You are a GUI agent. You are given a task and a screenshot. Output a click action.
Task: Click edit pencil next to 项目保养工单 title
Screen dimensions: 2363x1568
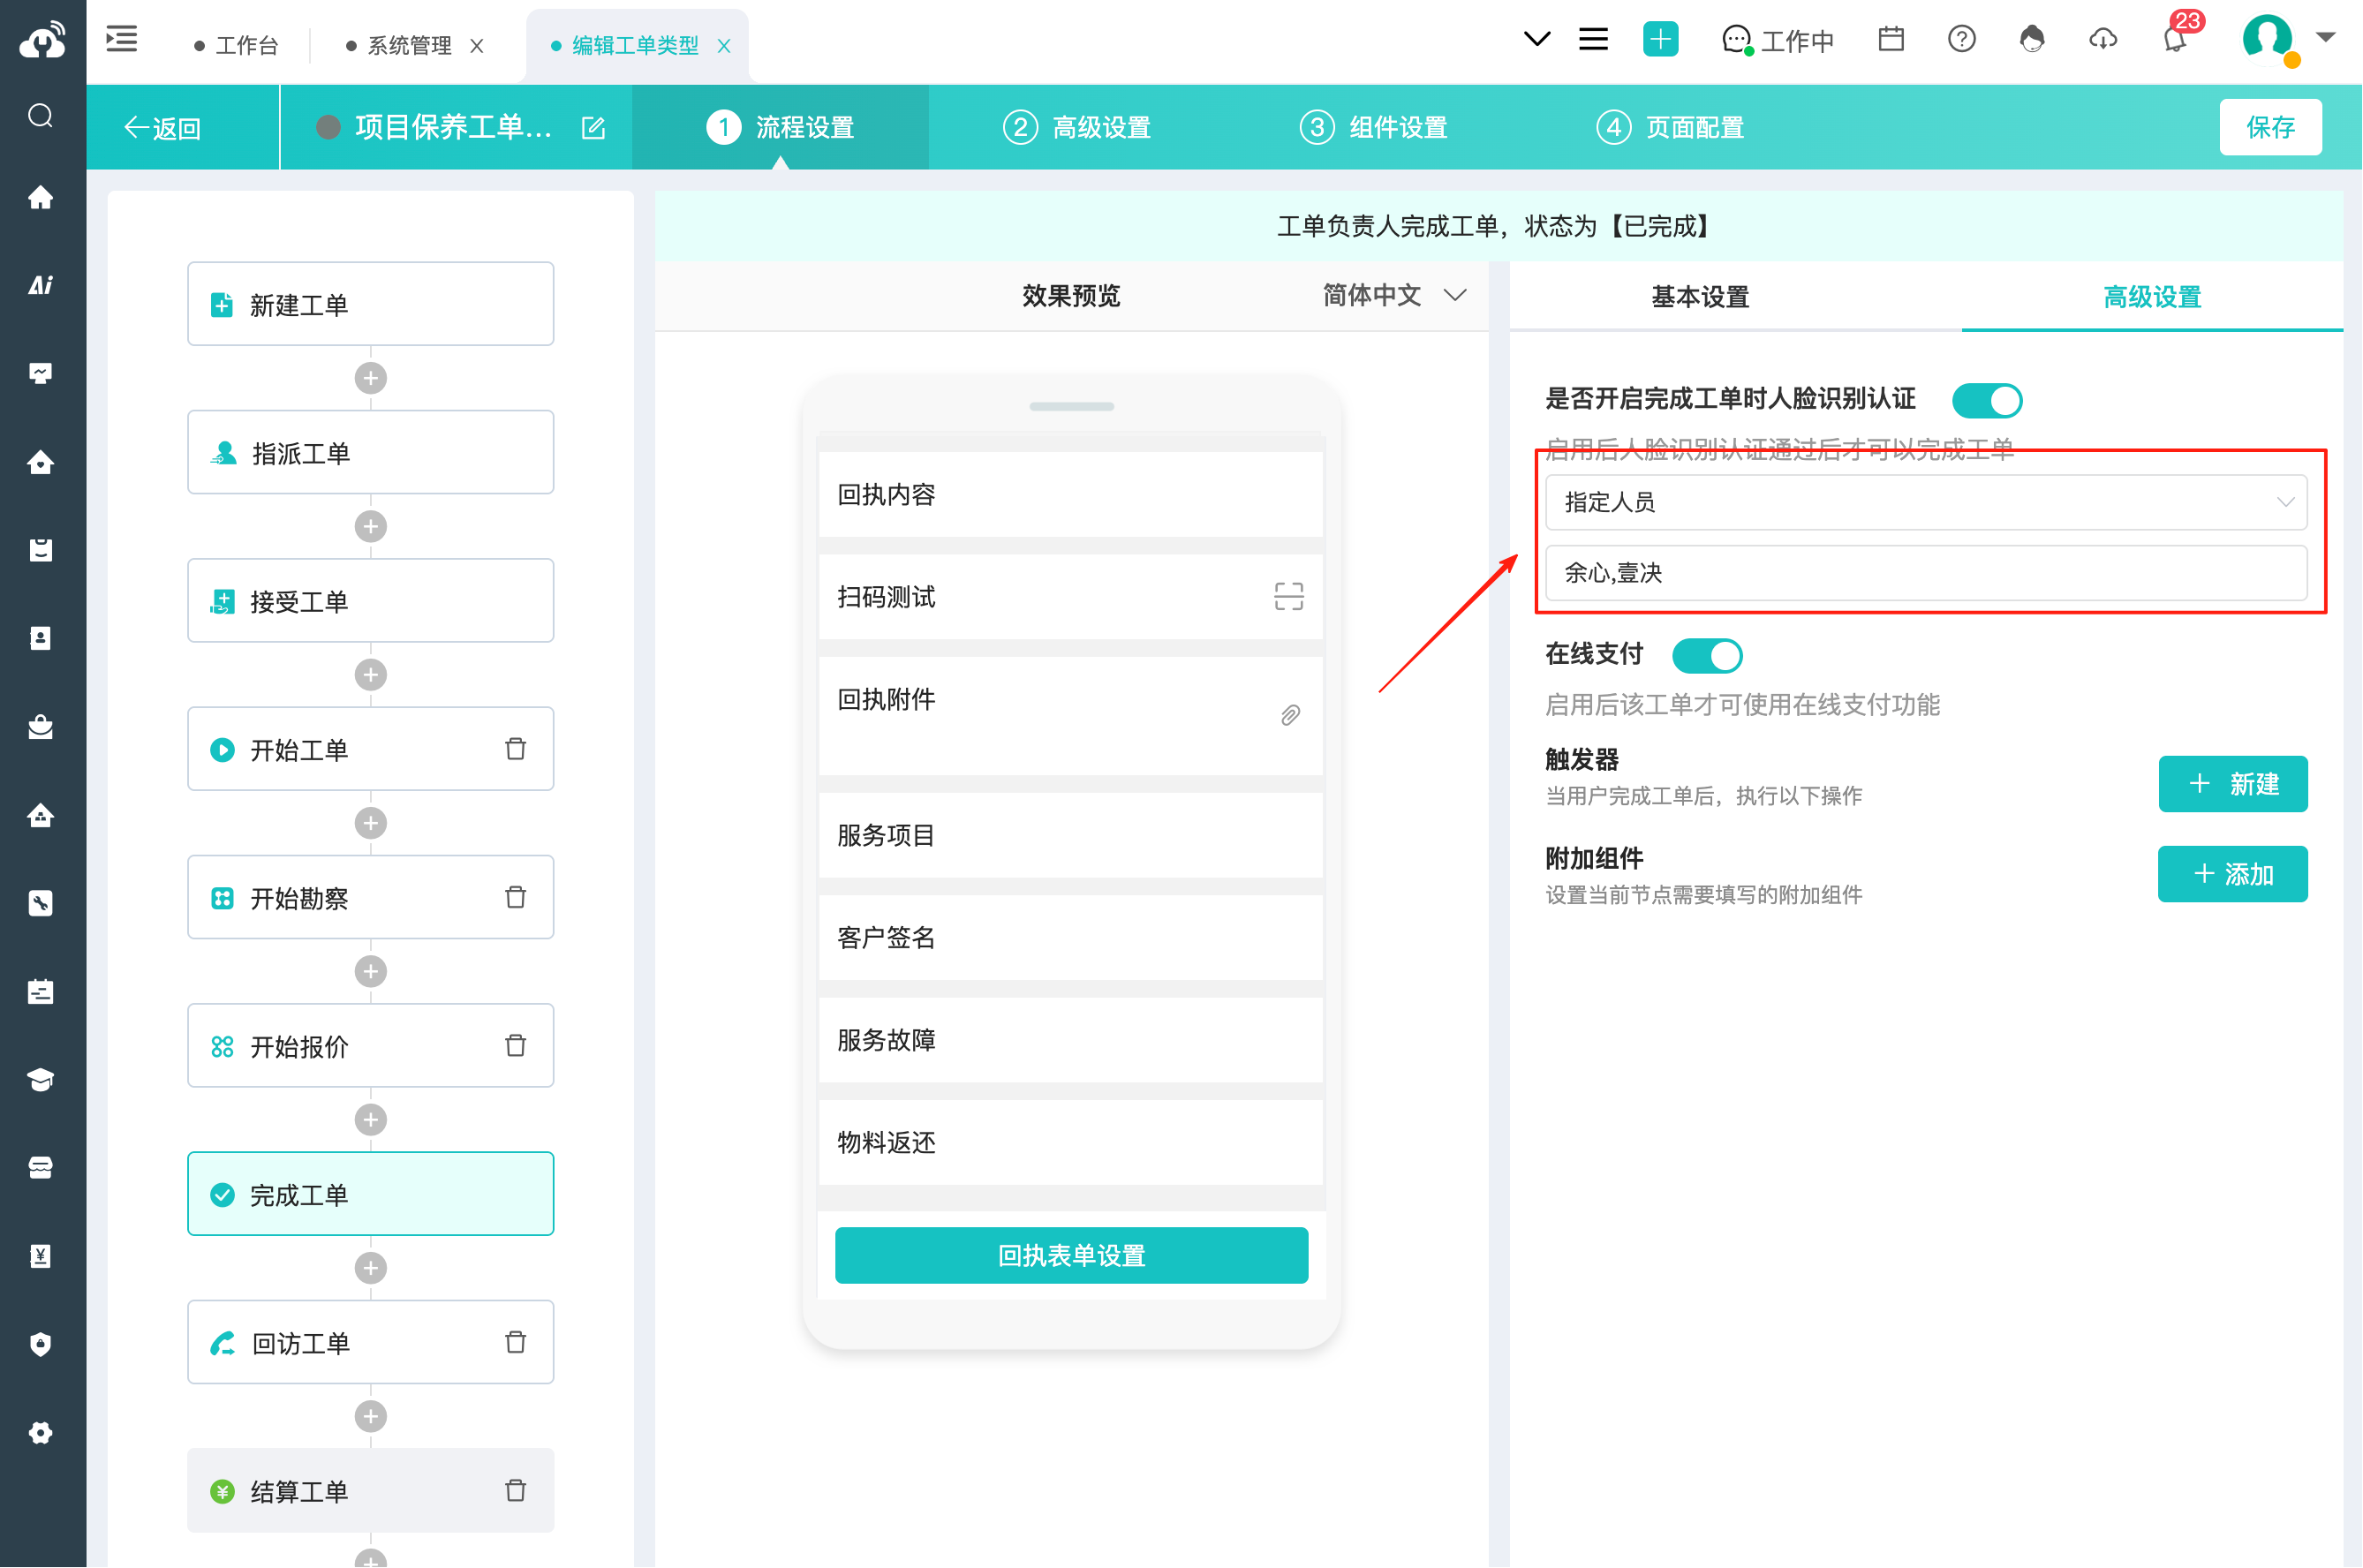coord(594,128)
